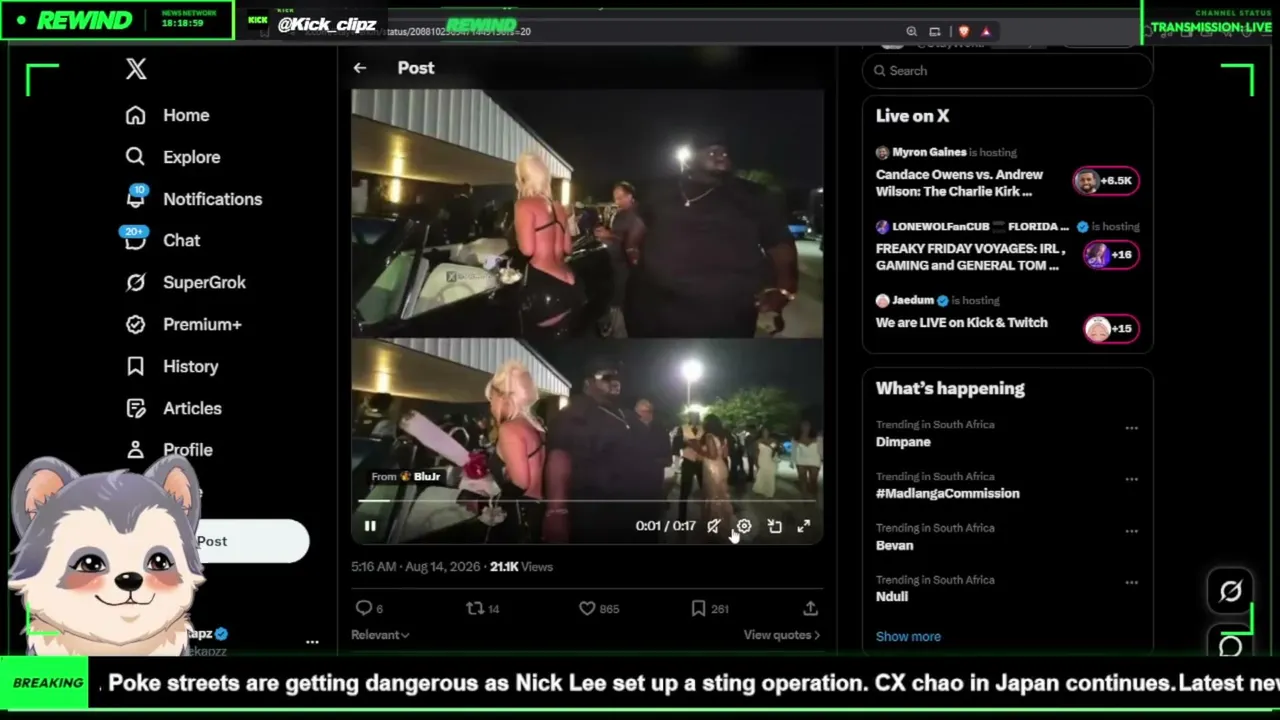Open the Dimpane trending topic
Screen dimensions: 1280x720
click(903, 442)
